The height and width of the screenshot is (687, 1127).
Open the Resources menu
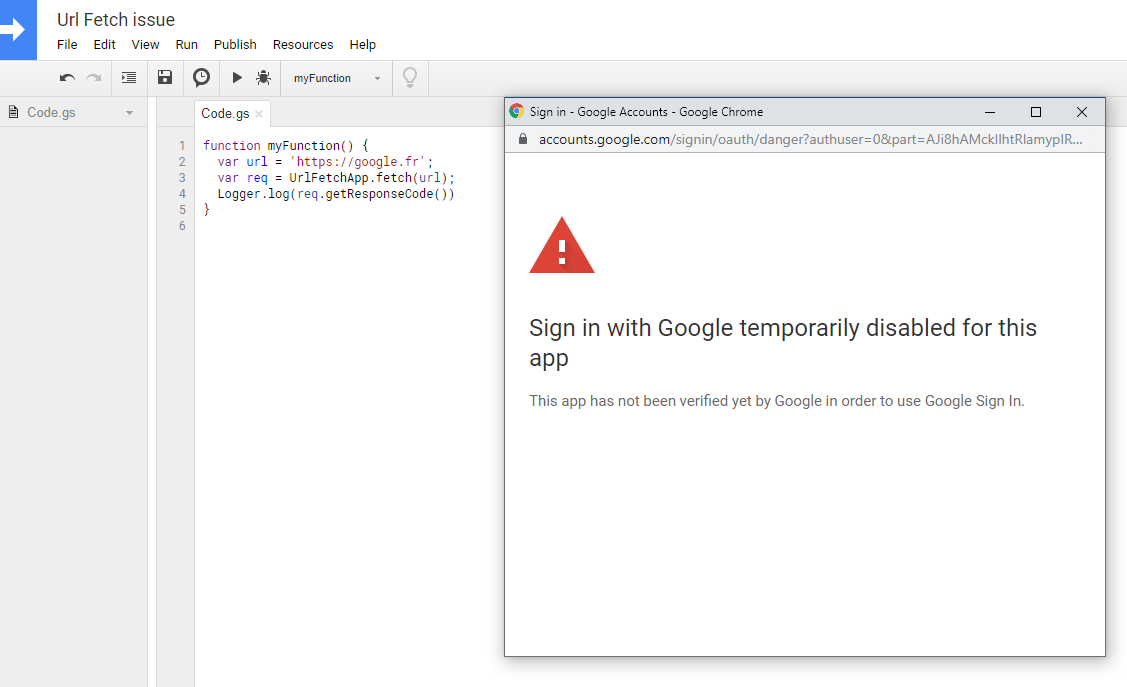point(303,44)
